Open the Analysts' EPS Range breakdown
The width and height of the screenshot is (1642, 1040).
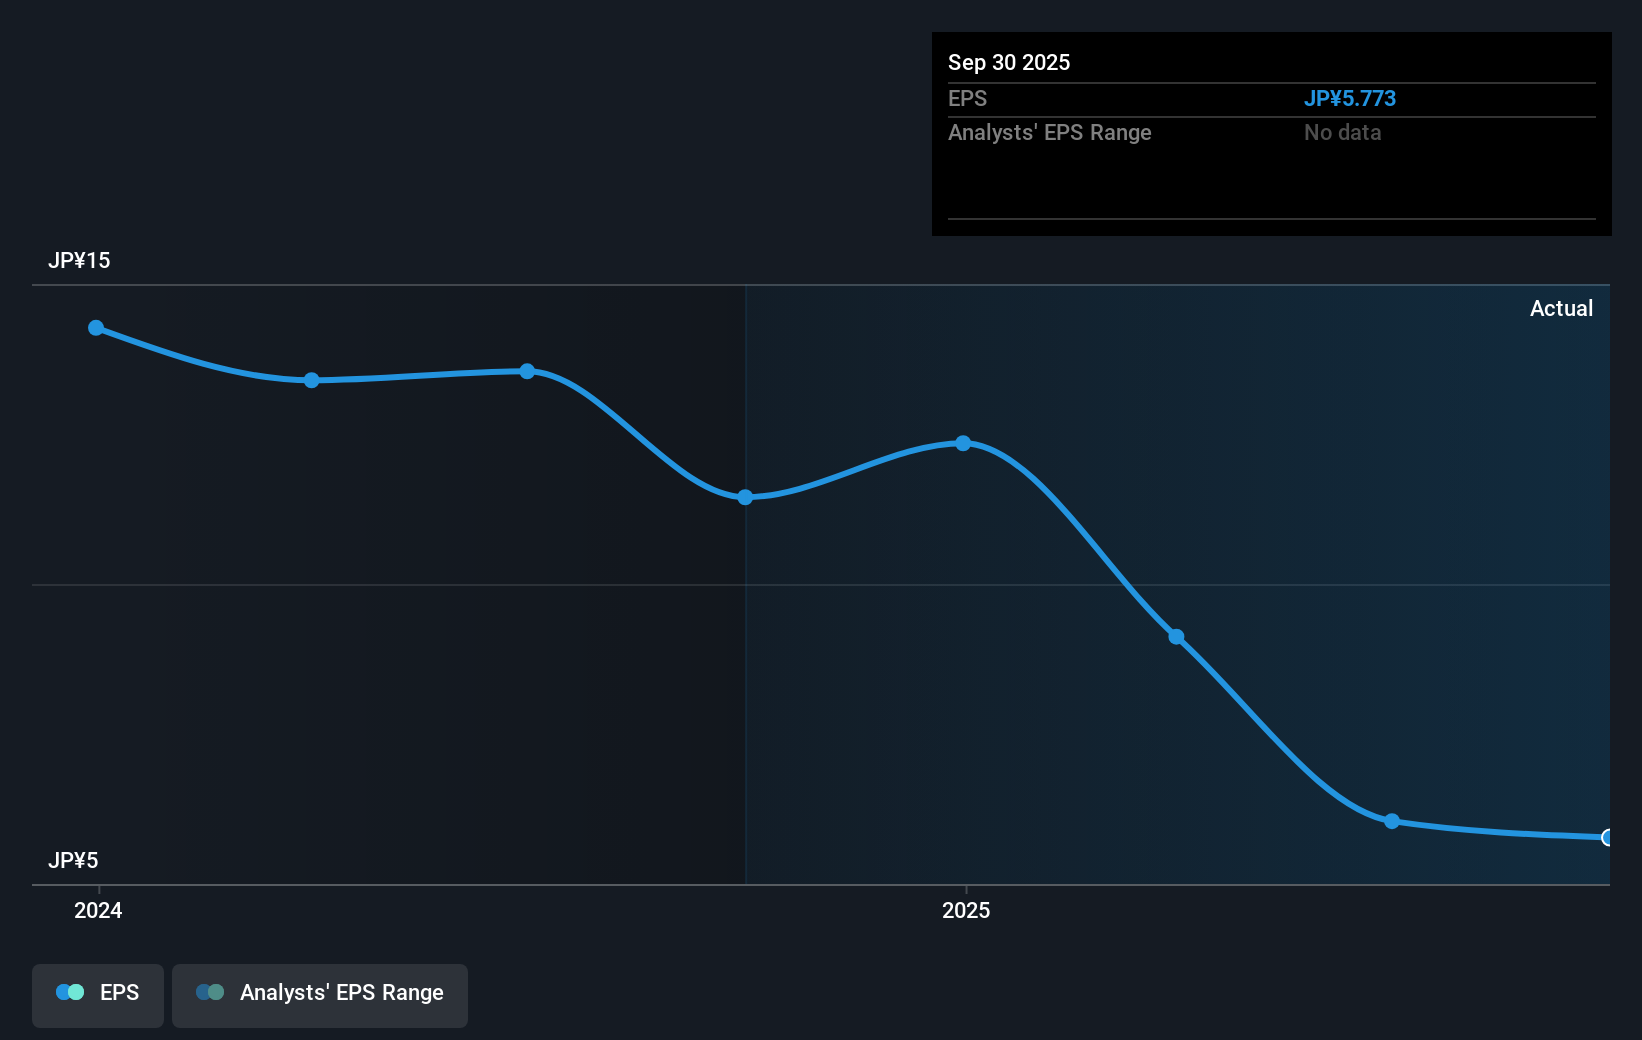[x=1049, y=132]
